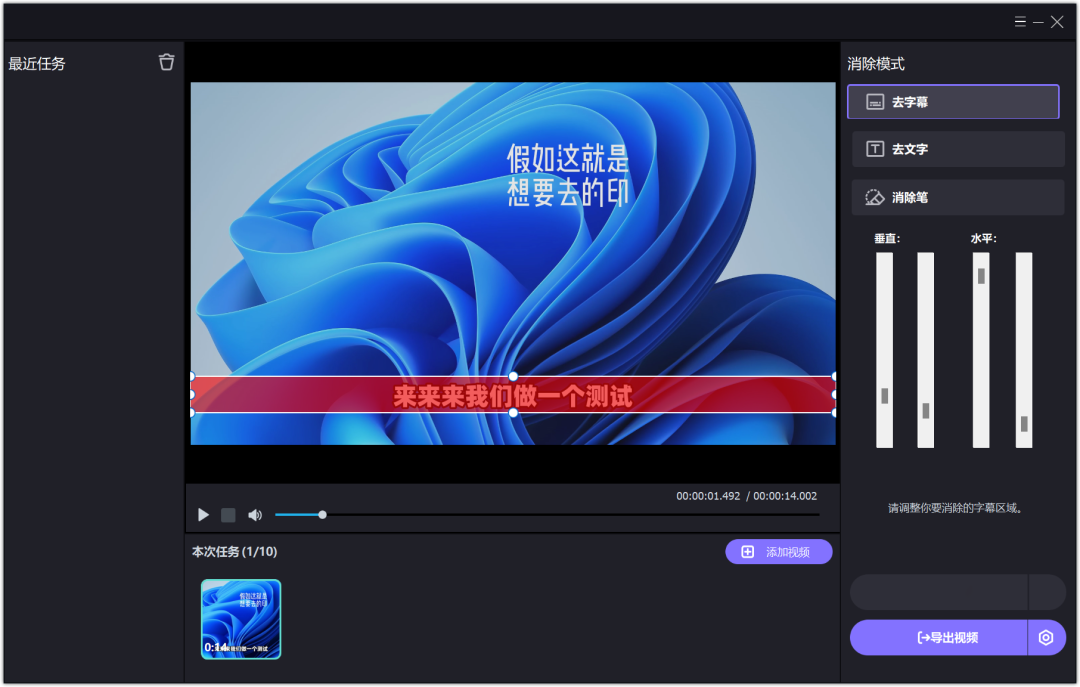Click the second 垂直 vertical slider

point(926,350)
